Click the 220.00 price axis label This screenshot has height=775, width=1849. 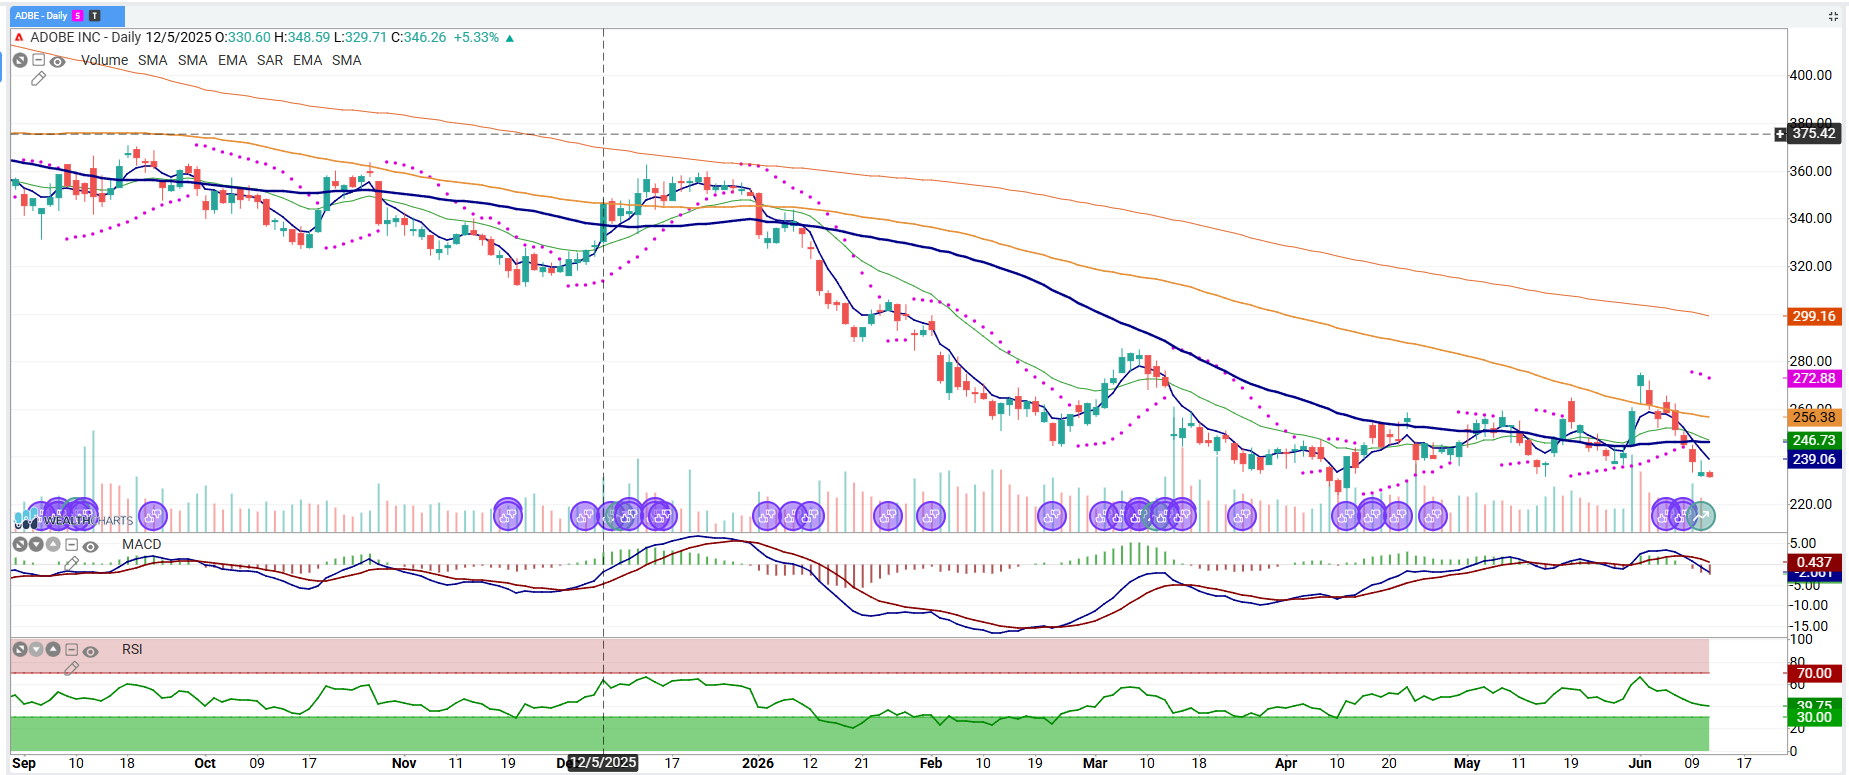pos(1811,504)
